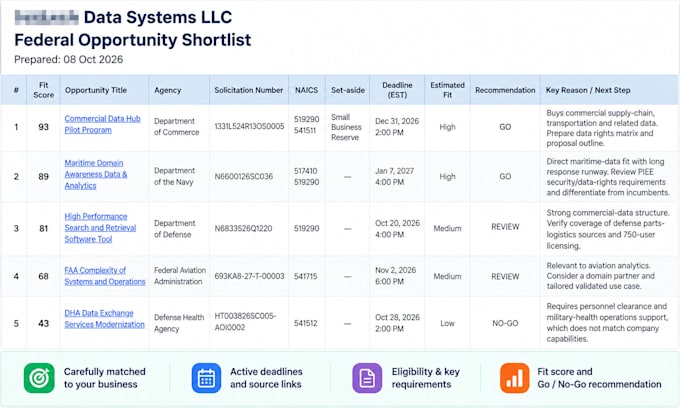Click the Solicitation Number column header
The height and width of the screenshot is (408, 680).
[248, 90]
